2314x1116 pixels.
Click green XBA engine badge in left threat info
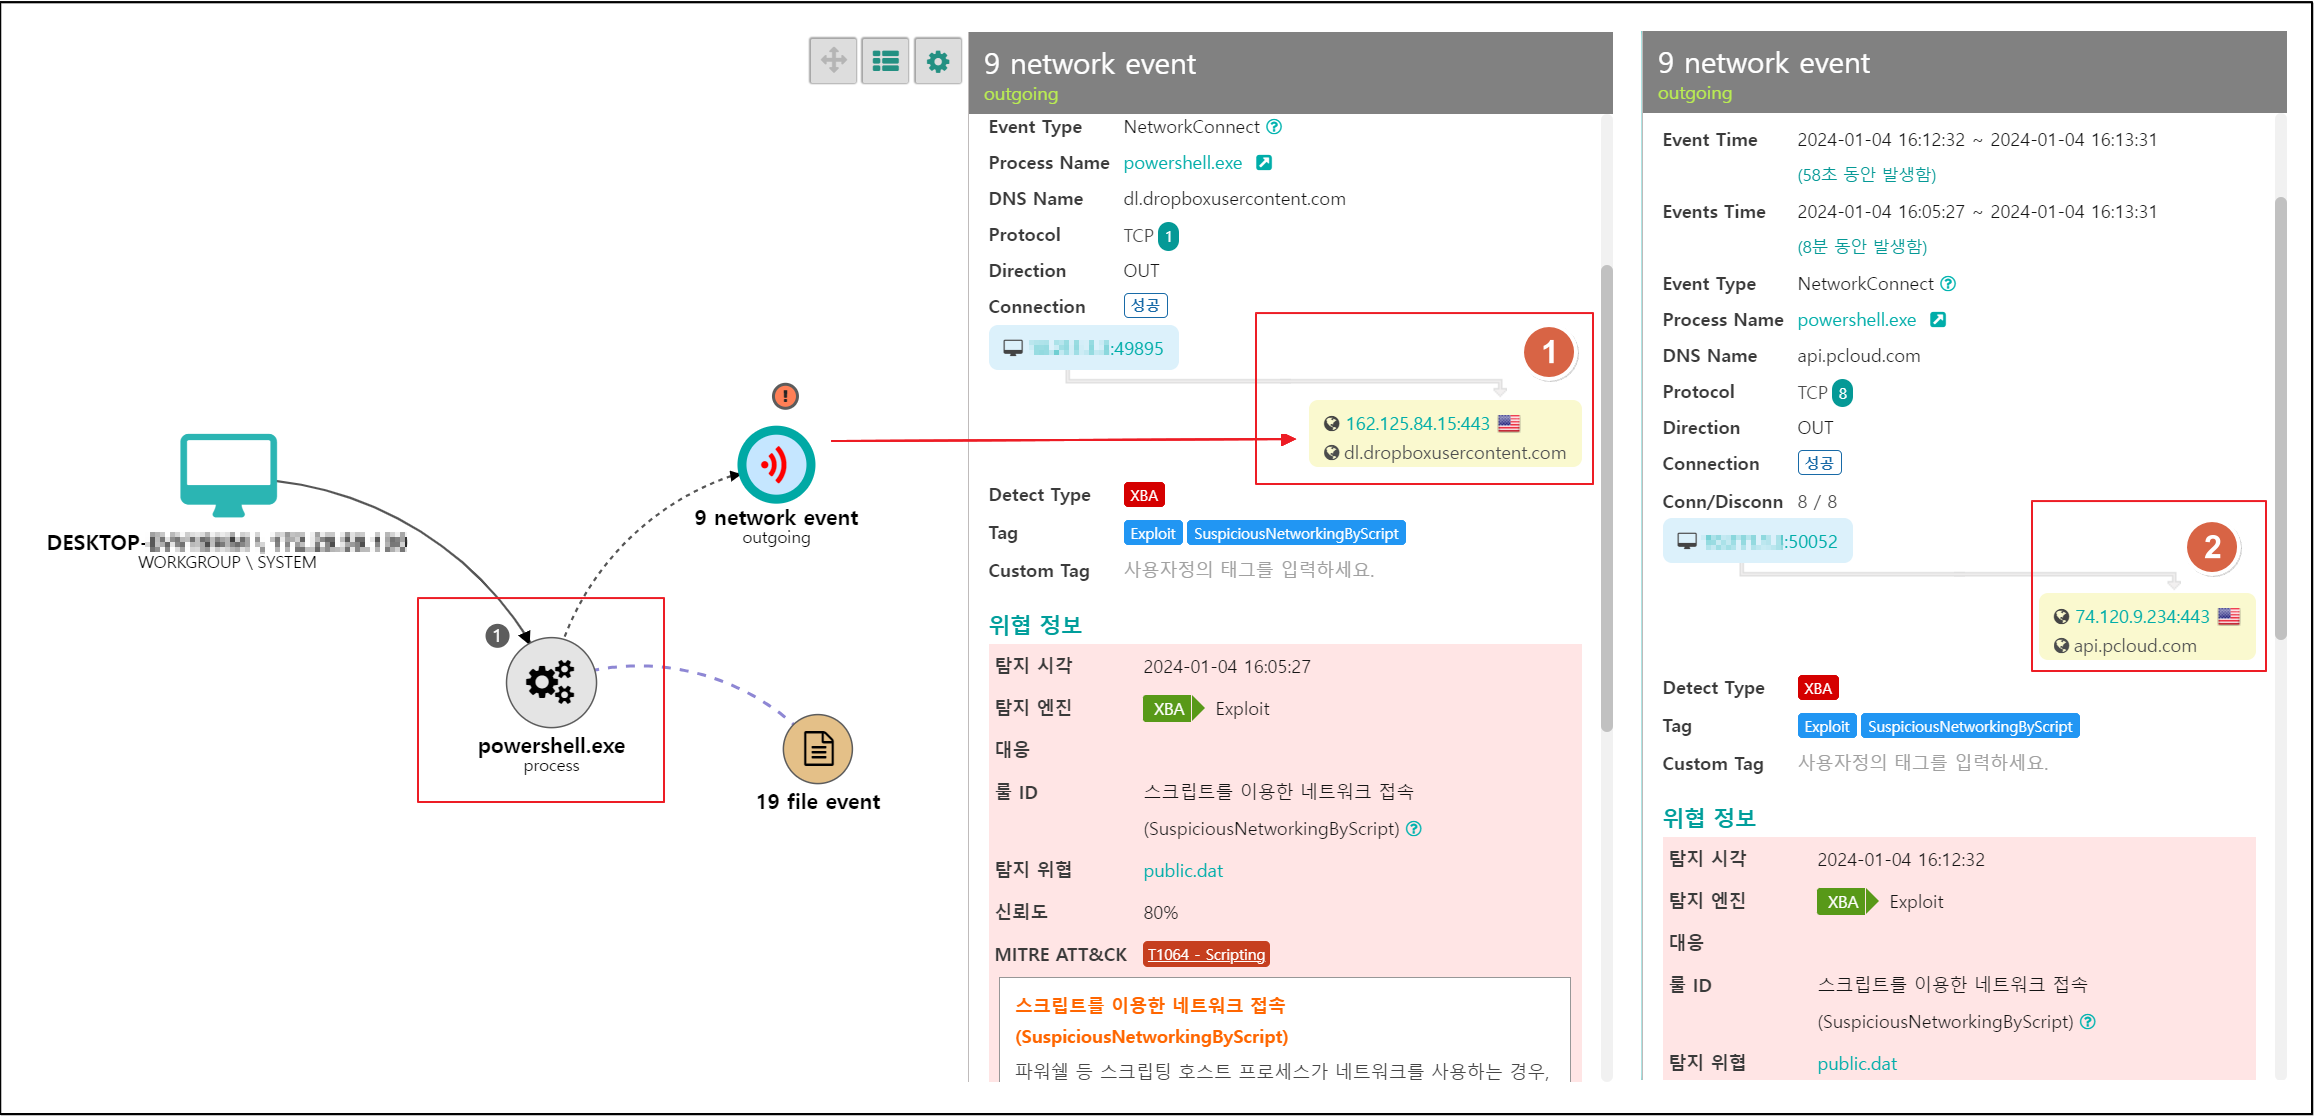coord(1172,709)
